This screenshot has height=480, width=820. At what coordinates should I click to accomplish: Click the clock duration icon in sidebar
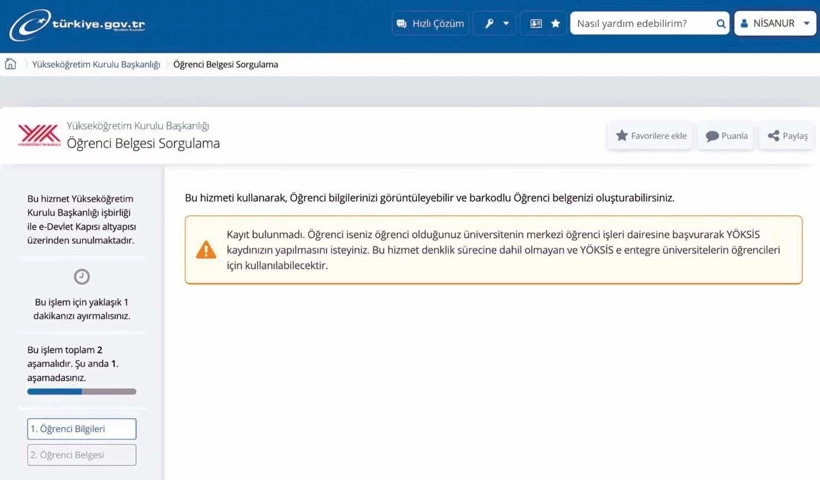tap(82, 277)
